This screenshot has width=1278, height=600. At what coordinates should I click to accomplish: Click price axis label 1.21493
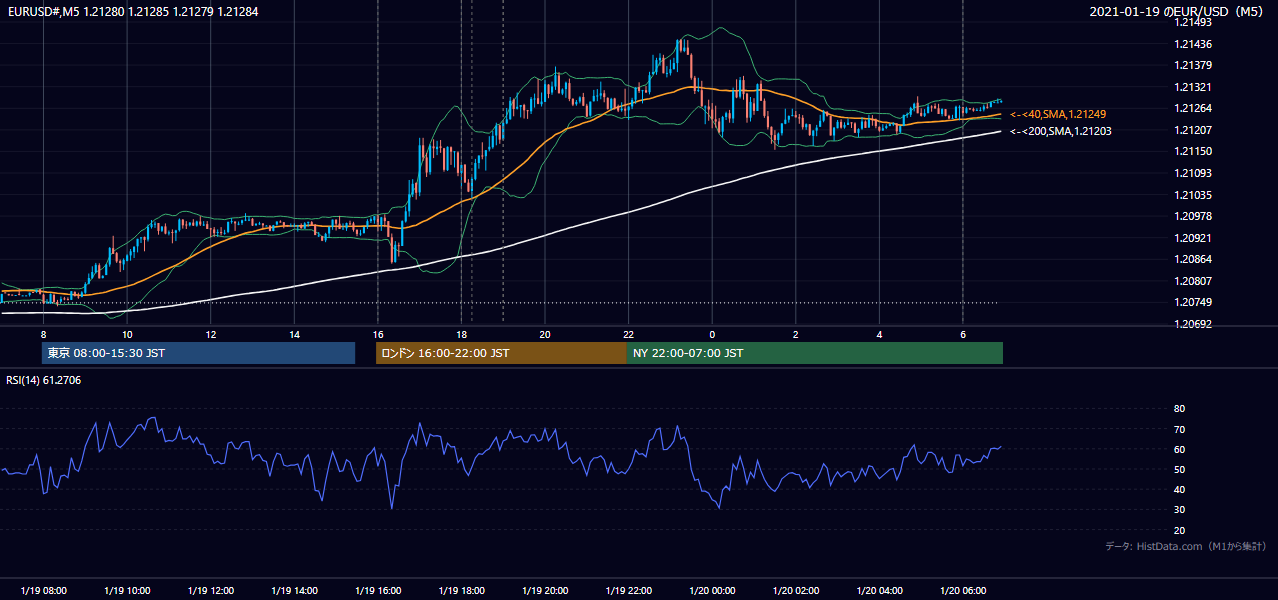(x=1193, y=22)
